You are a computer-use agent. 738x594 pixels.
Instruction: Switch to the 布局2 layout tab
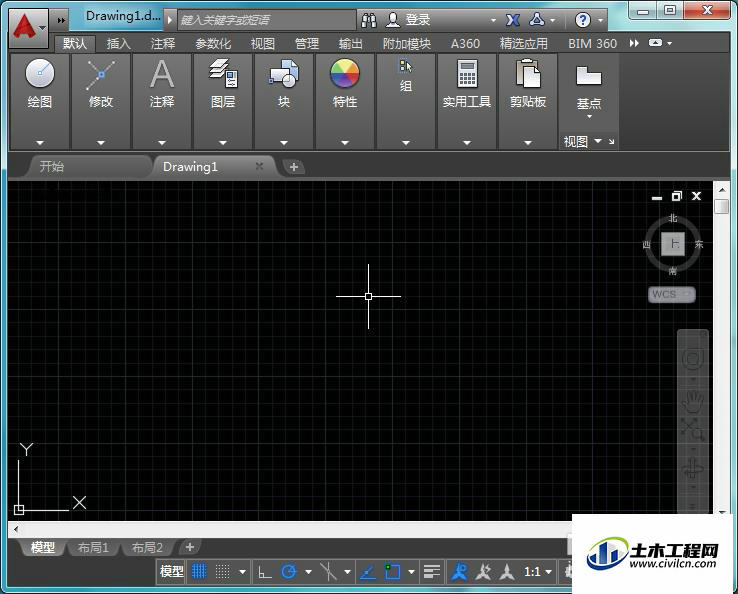147,547
